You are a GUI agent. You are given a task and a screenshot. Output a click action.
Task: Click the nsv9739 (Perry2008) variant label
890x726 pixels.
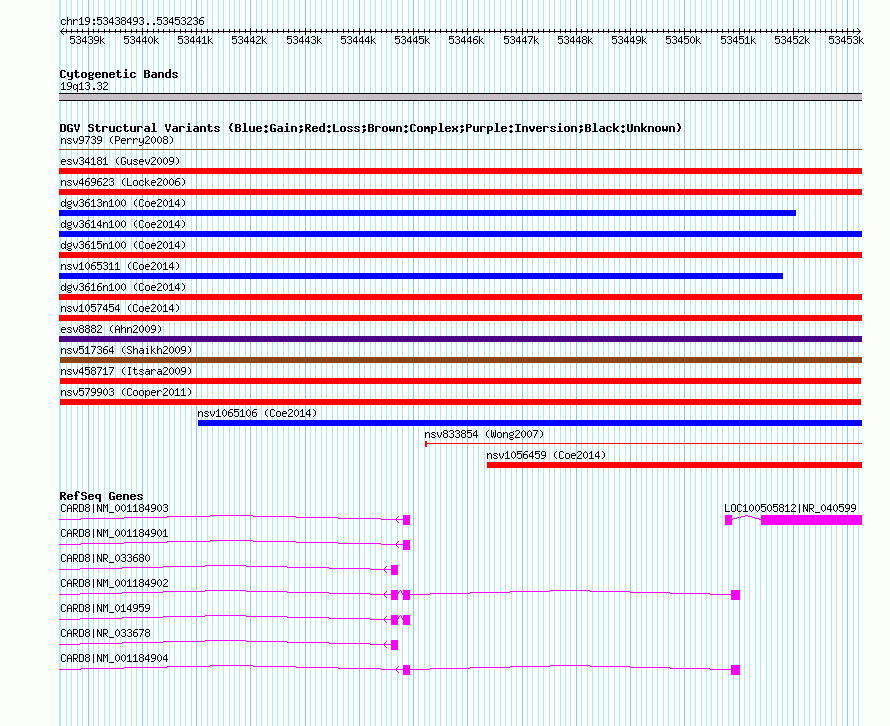117,140
